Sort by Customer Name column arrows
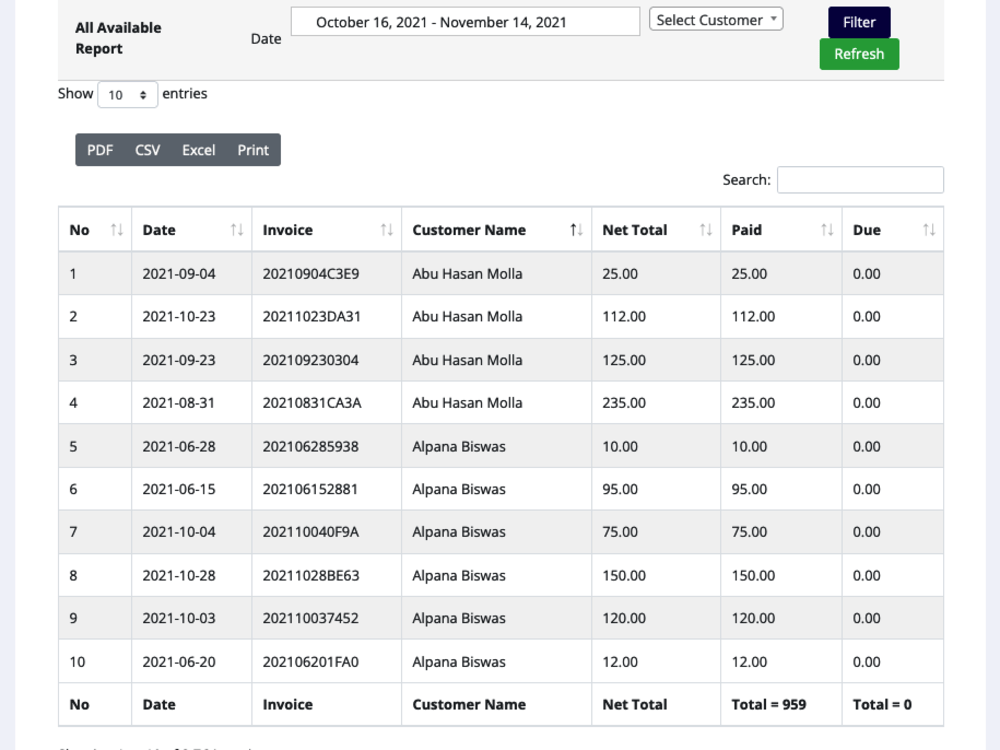1000x750 pixels. click(x=576, y=230)
